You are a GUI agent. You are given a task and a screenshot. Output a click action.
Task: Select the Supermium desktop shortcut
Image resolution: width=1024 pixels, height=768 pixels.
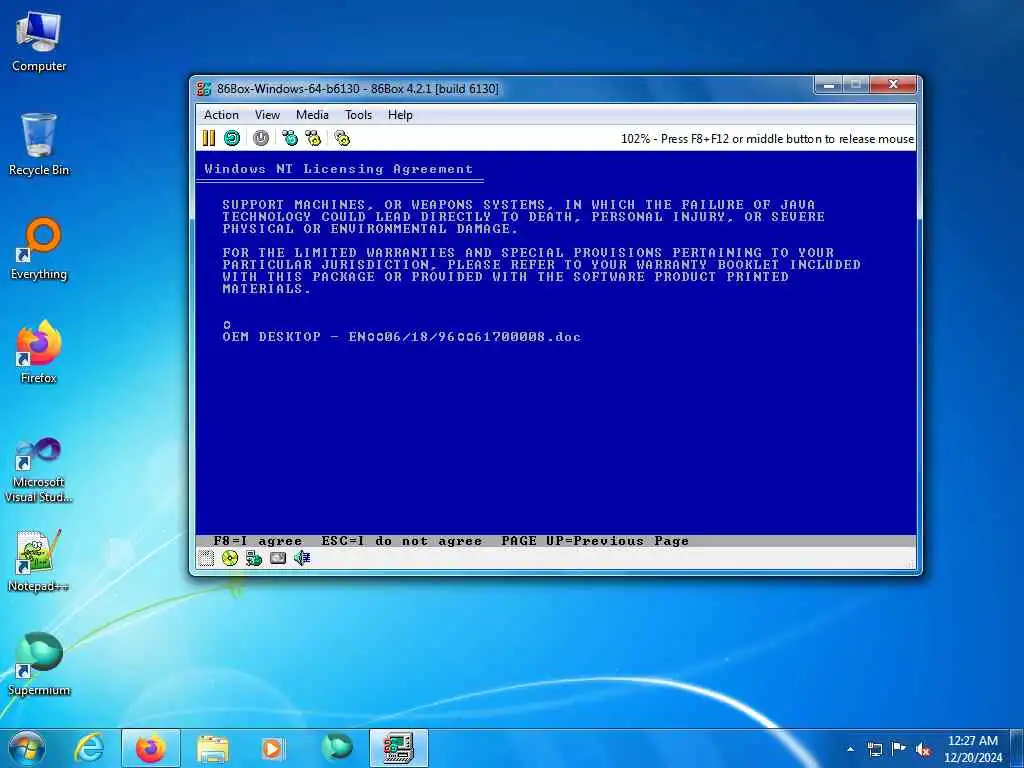(x=39, y=665)
